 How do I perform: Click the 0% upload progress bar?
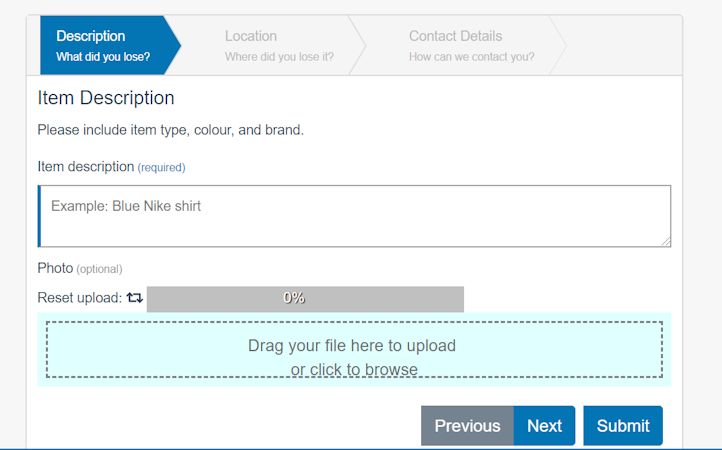tap(305, 299)
